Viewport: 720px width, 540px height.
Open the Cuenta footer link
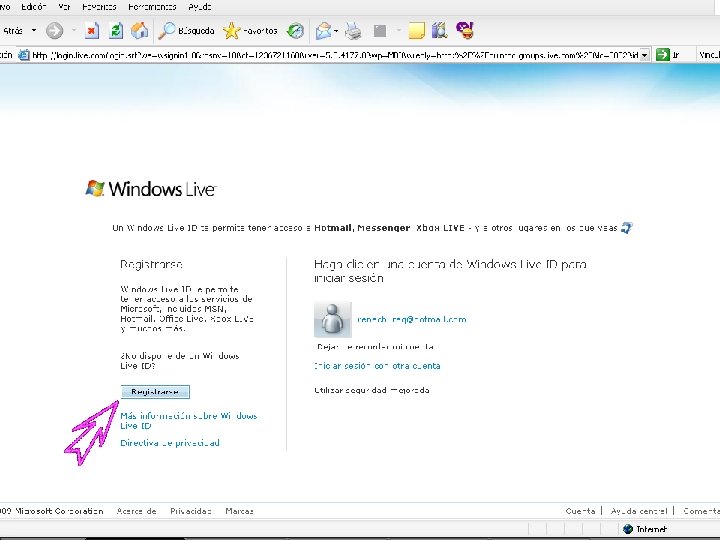click(580, 511)
